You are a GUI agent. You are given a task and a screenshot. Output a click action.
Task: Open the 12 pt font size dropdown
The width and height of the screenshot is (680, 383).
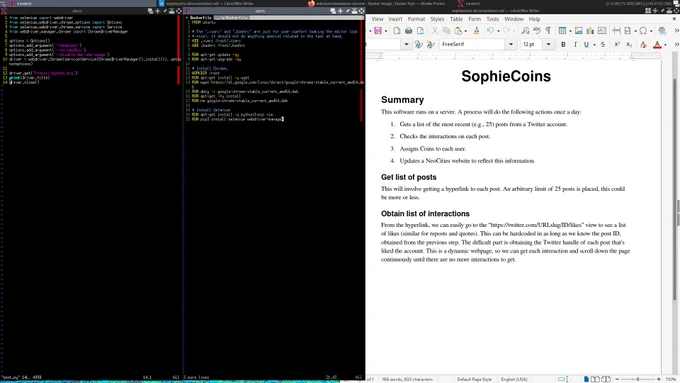[x=548, y=44]
